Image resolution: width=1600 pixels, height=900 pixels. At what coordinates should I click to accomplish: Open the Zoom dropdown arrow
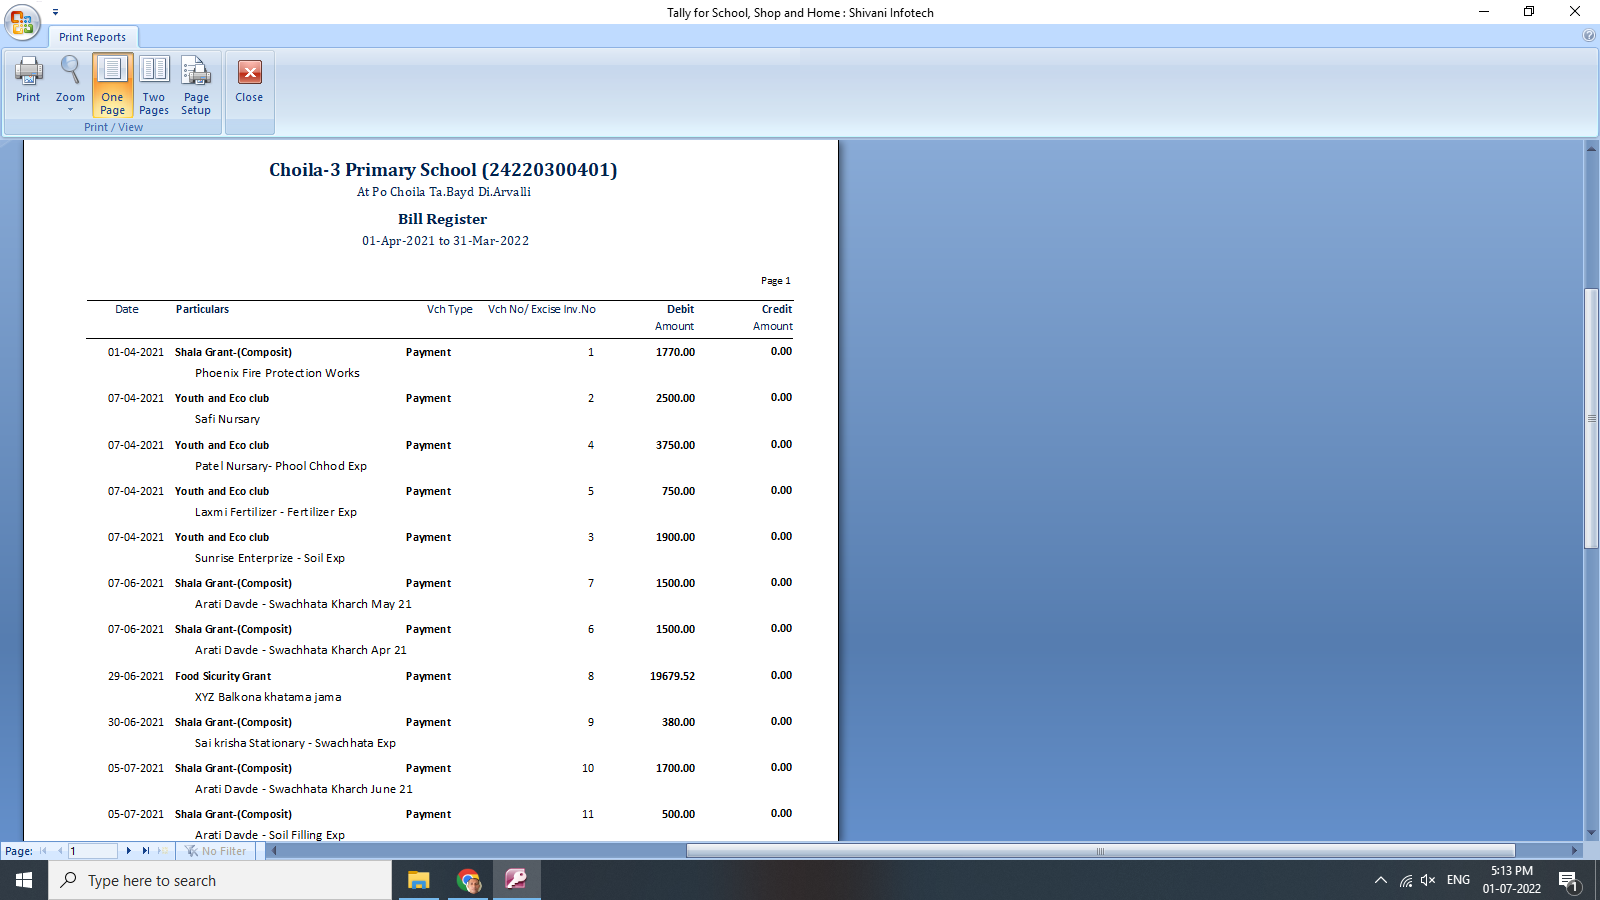[x=69, y=108]
